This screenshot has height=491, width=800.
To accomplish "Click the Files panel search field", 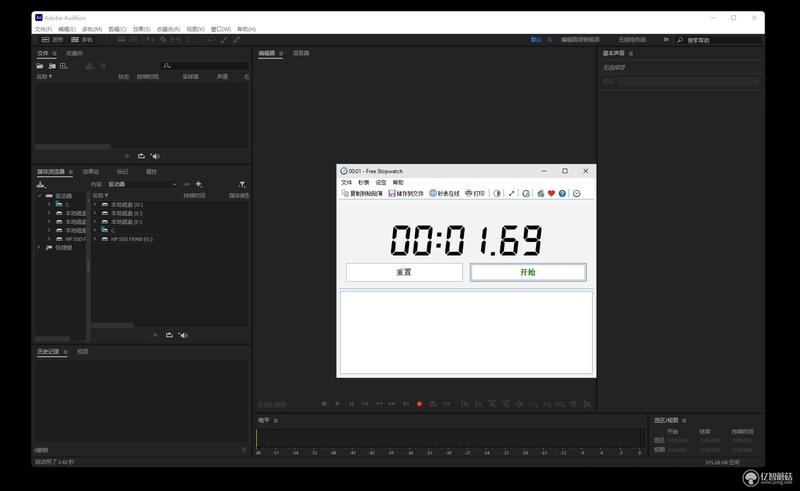I will pos(206,66).
